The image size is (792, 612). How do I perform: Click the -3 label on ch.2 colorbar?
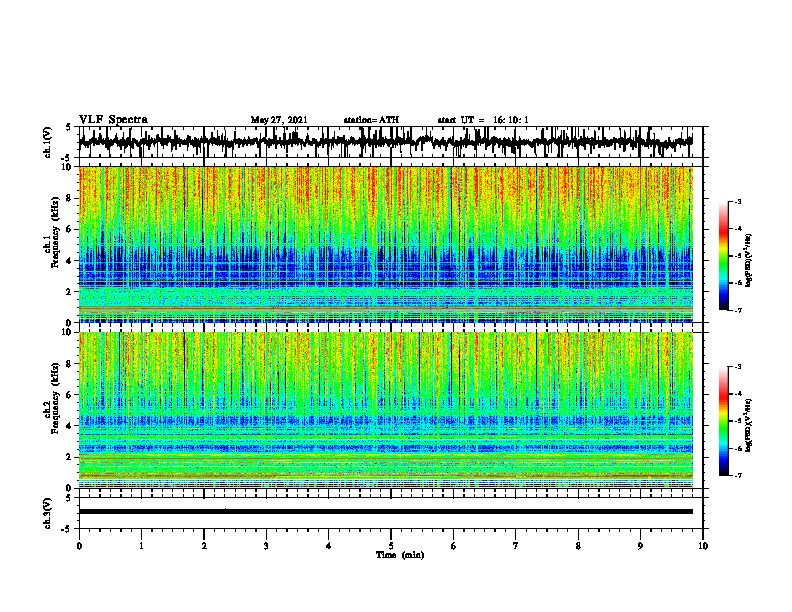[x=737, y=367]
